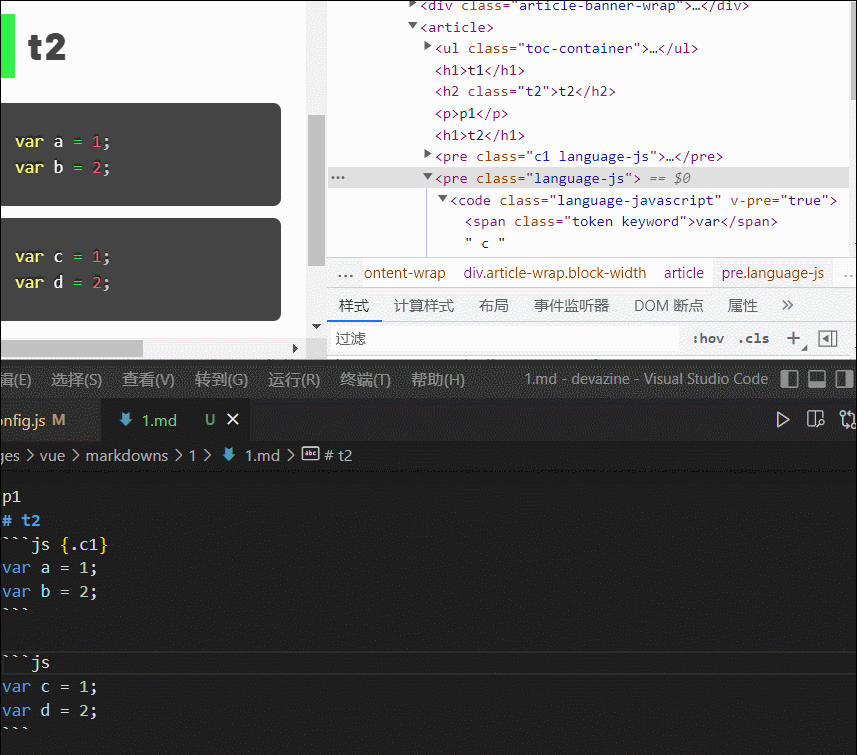Screen dimensions: 857x755
Task: Toggle the VS Code bottom panel layout icon
Action: click(817, 379)
